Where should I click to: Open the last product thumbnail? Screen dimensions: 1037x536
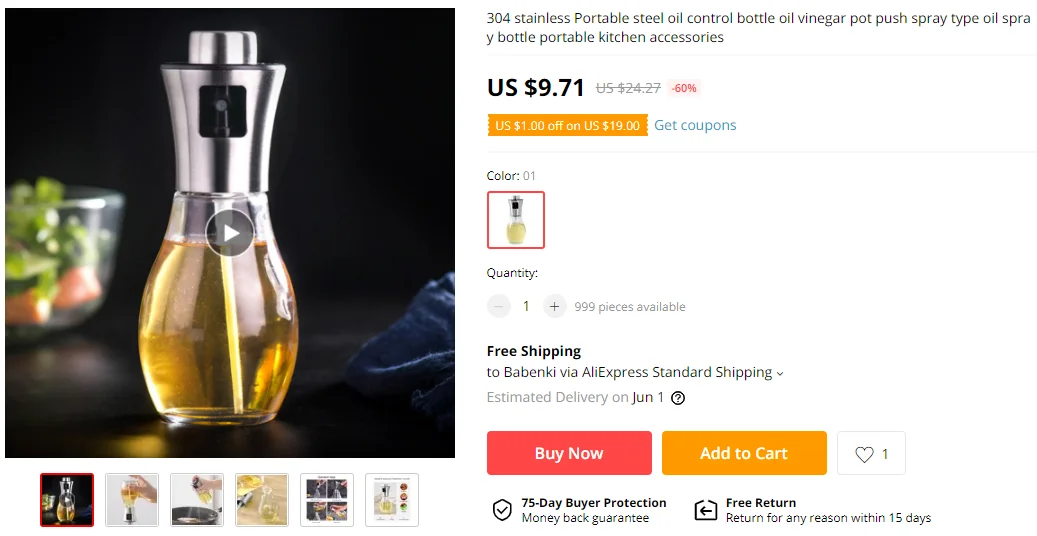[392, 500]
